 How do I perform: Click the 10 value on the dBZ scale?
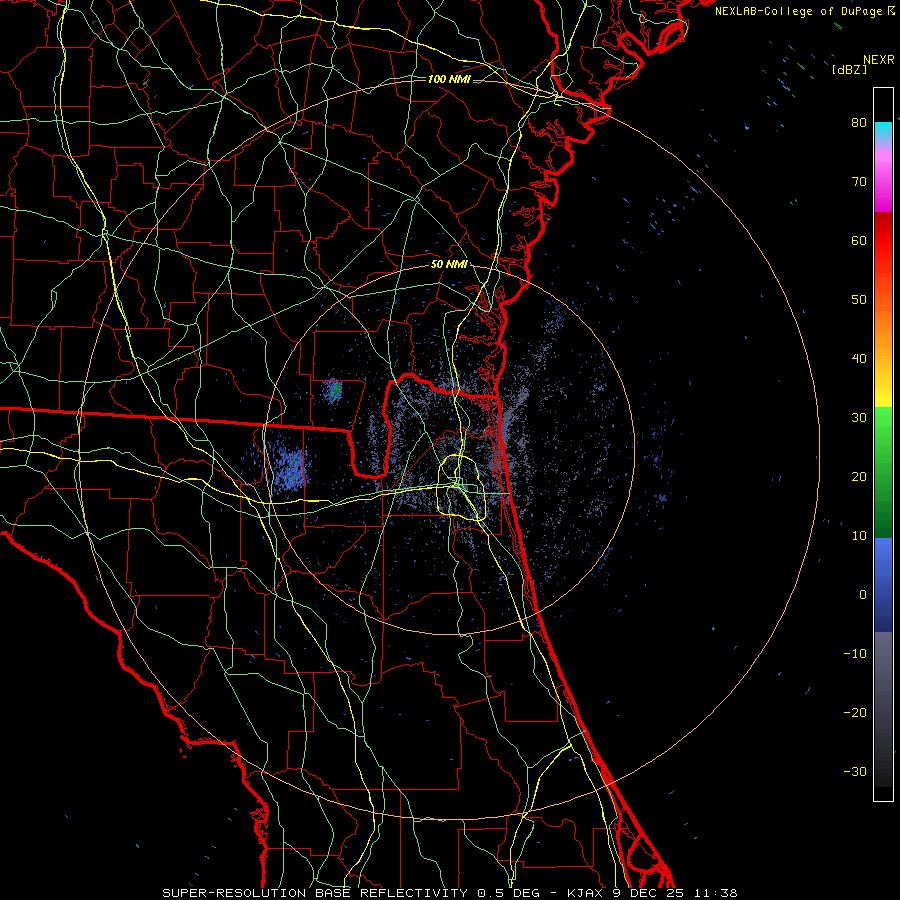[859, 536]
